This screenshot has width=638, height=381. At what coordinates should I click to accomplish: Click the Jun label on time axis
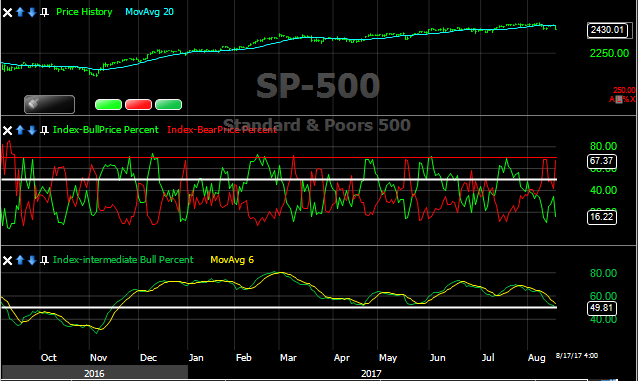pyautogui.click(x=437, y=358)
